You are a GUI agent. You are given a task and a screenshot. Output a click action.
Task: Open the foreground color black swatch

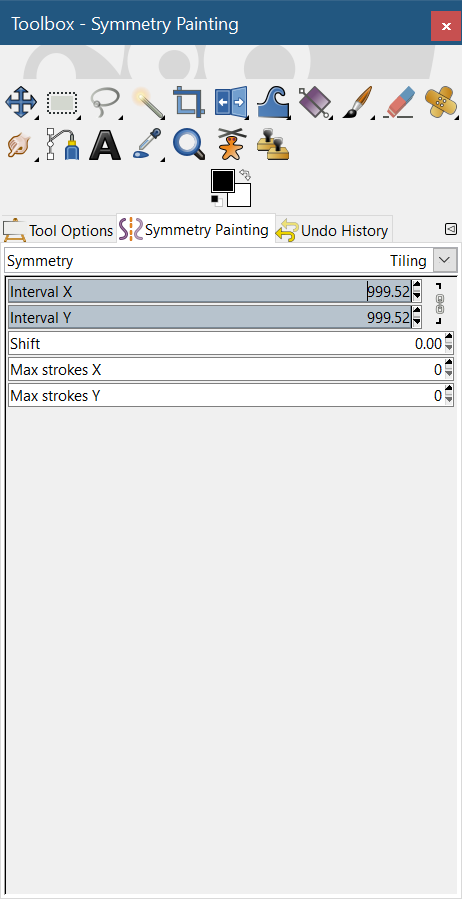point(222,181)
